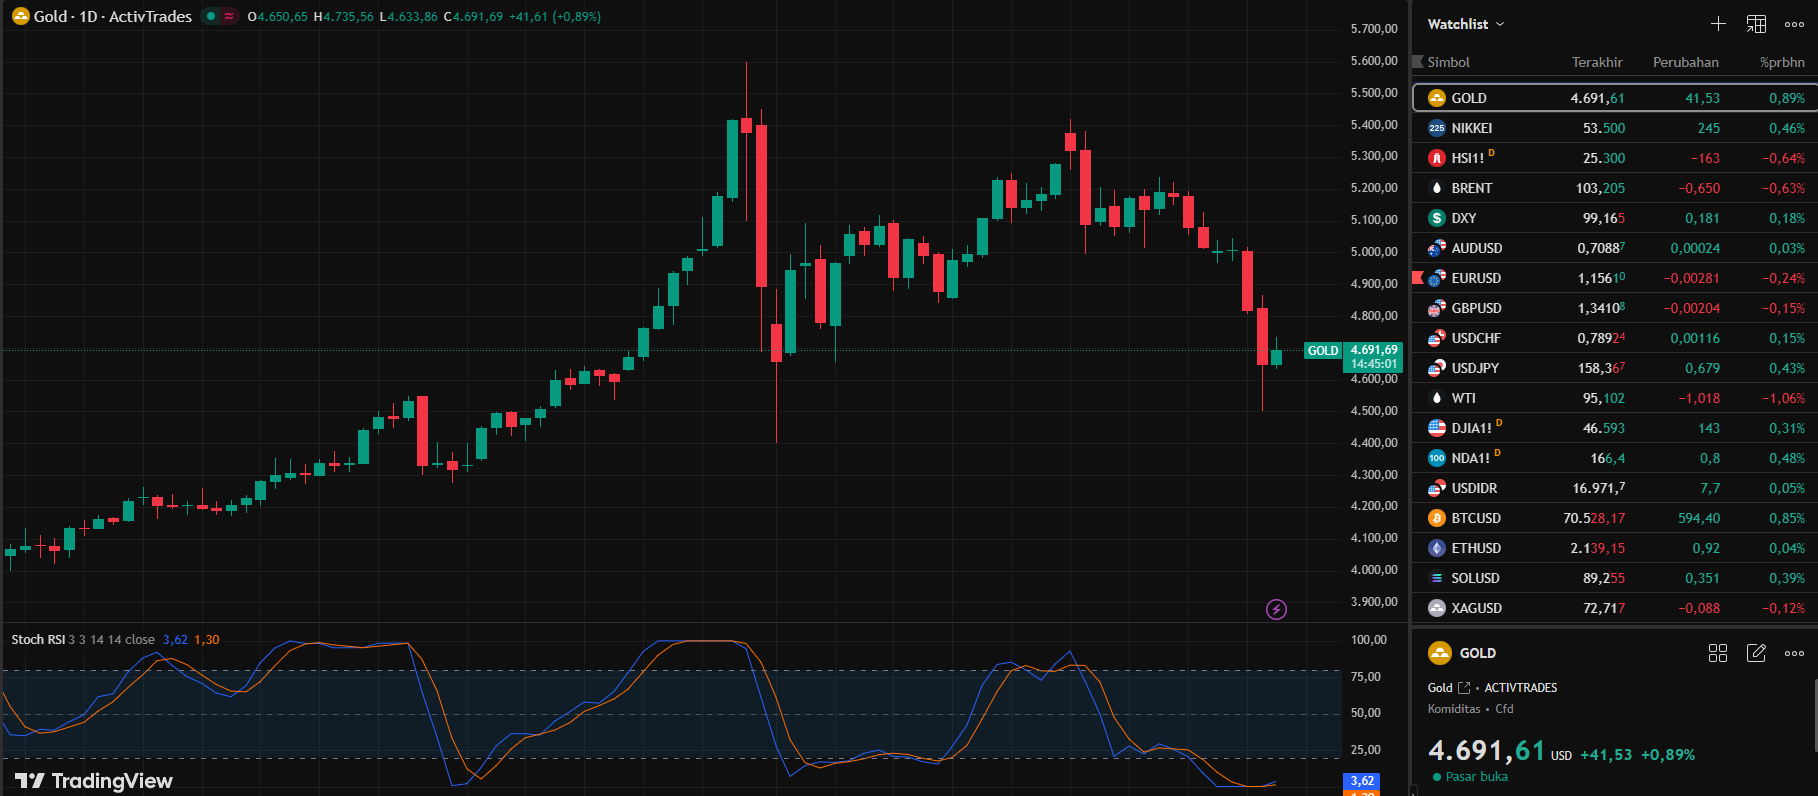The width and height of the screenshot is (1818, 796).
Task: Click the edit note icon in GOLD details
Action: pyautogui.click(x=1756, y=653)
